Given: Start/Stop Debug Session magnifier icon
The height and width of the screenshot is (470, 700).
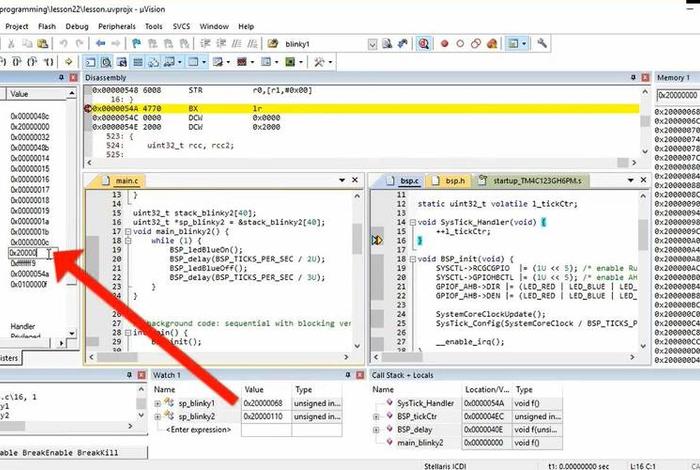Looking at the screenshot, I should click(424, 44).
